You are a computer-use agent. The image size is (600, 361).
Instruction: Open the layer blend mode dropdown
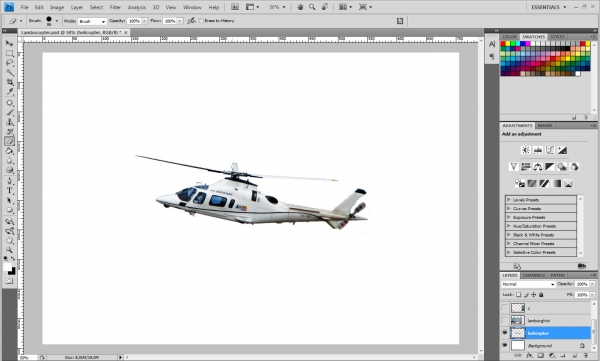coord(528,284)
